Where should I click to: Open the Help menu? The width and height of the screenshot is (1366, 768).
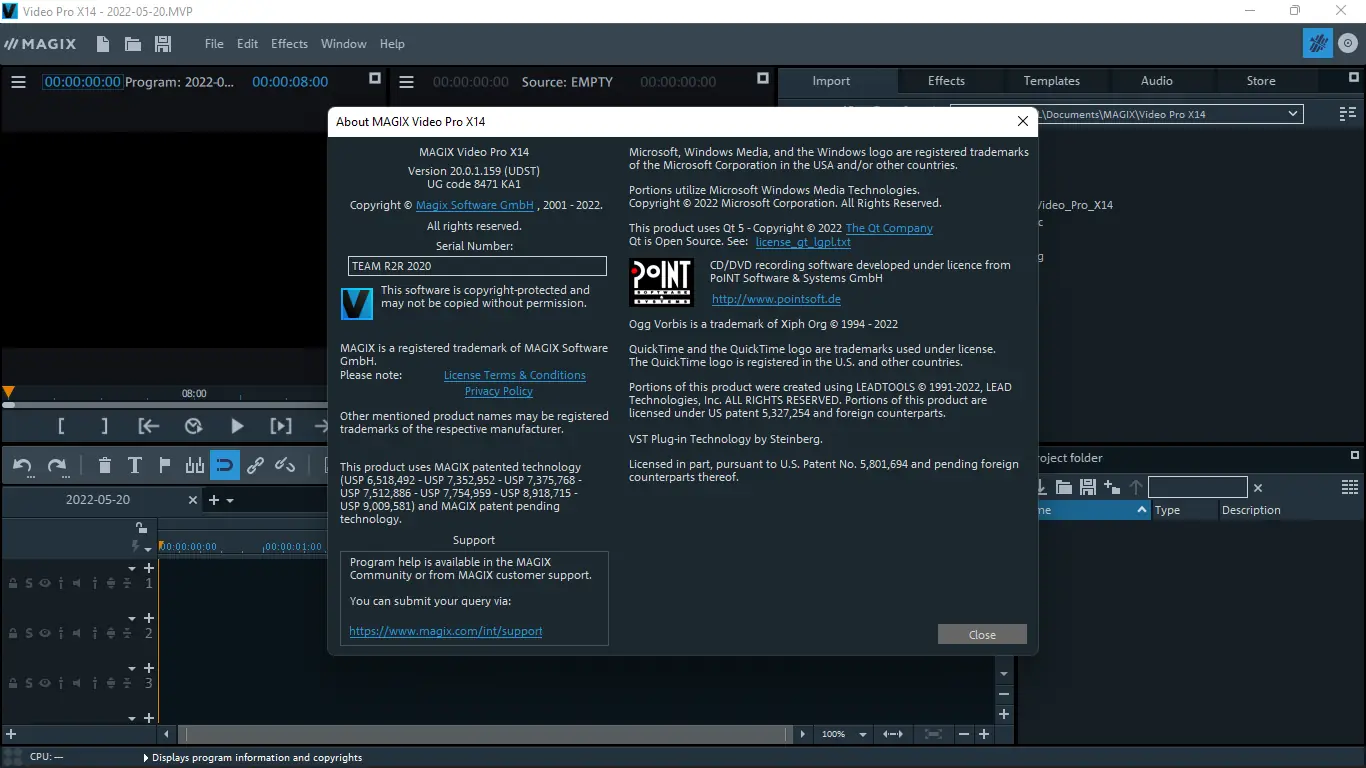point(392,44)
